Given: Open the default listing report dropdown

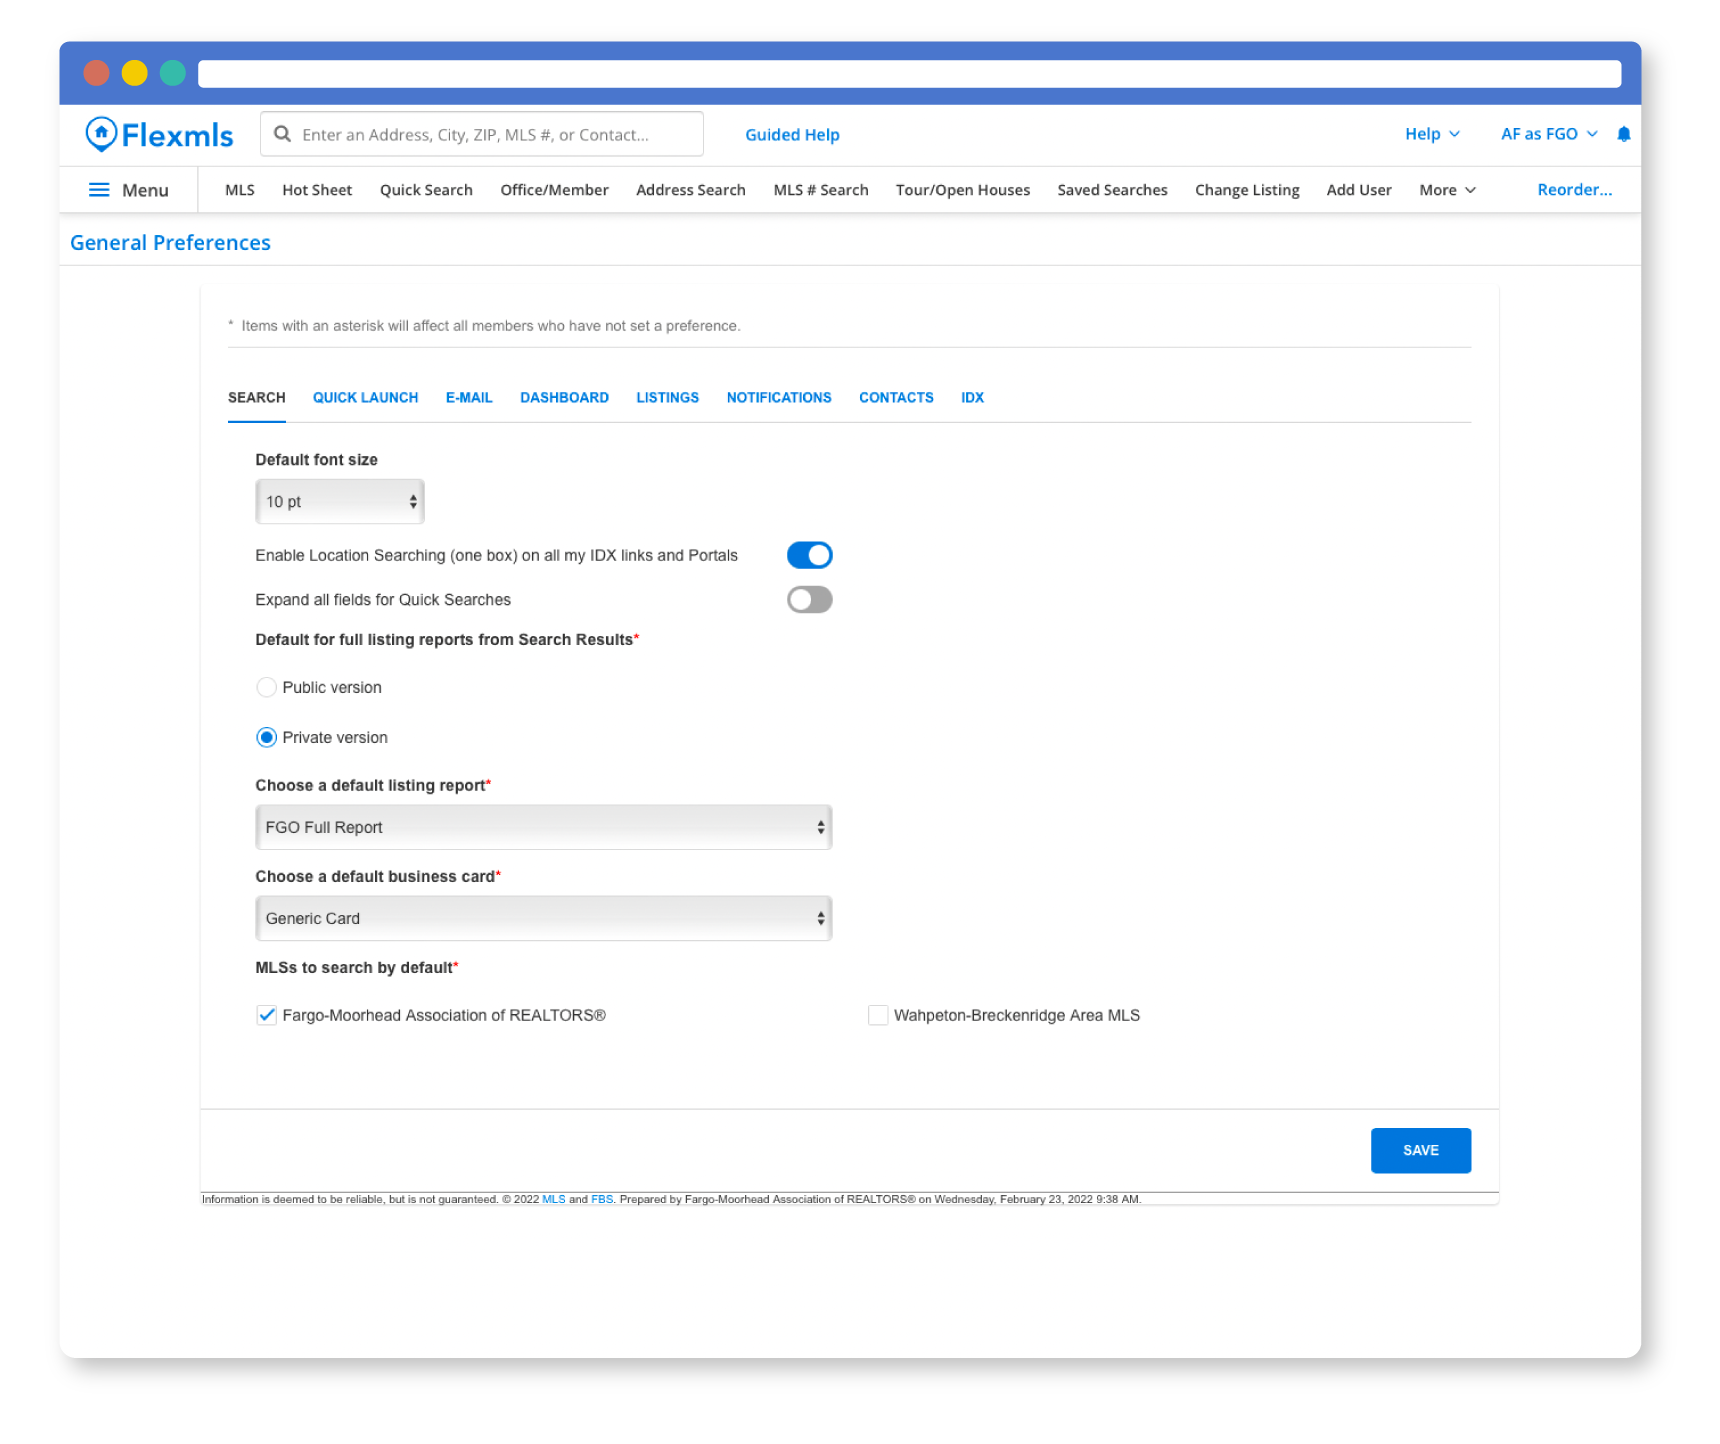Looking at the screenshot, I should tap(543, 828).
